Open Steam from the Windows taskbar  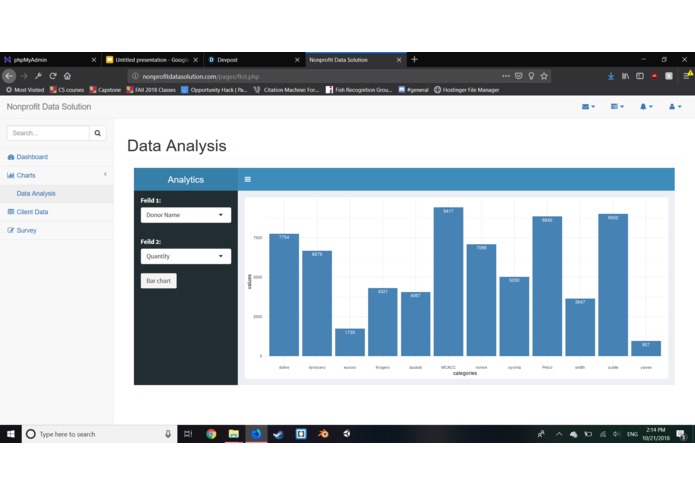278,434
